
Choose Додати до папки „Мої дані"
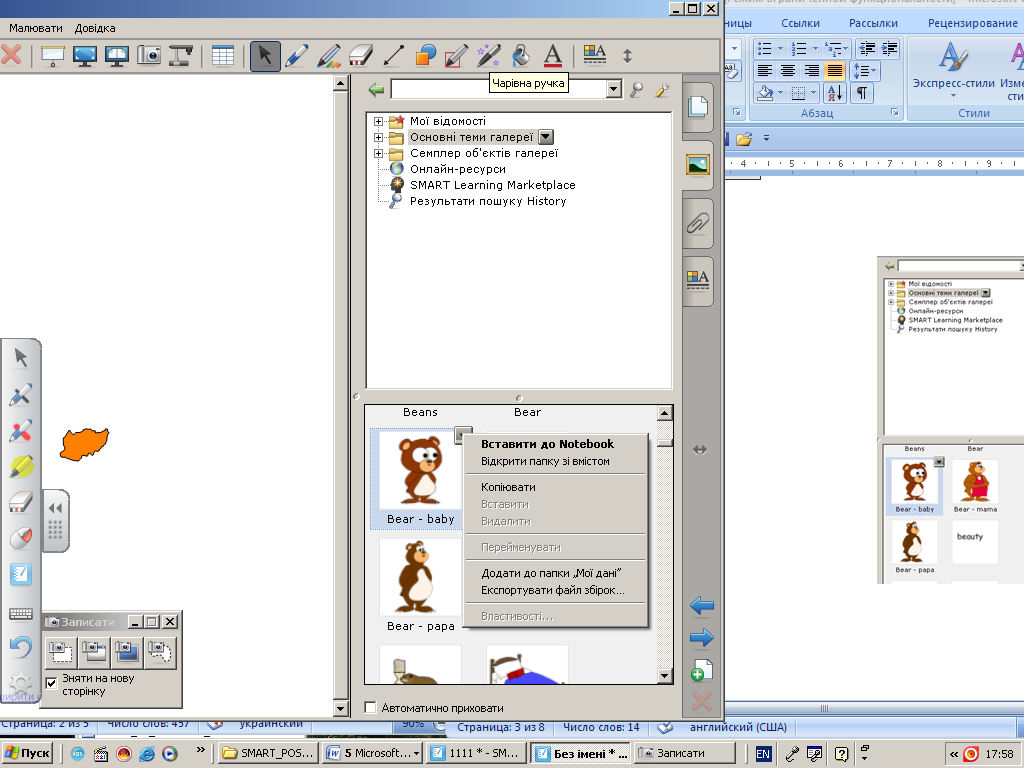(x=551, y=573)
